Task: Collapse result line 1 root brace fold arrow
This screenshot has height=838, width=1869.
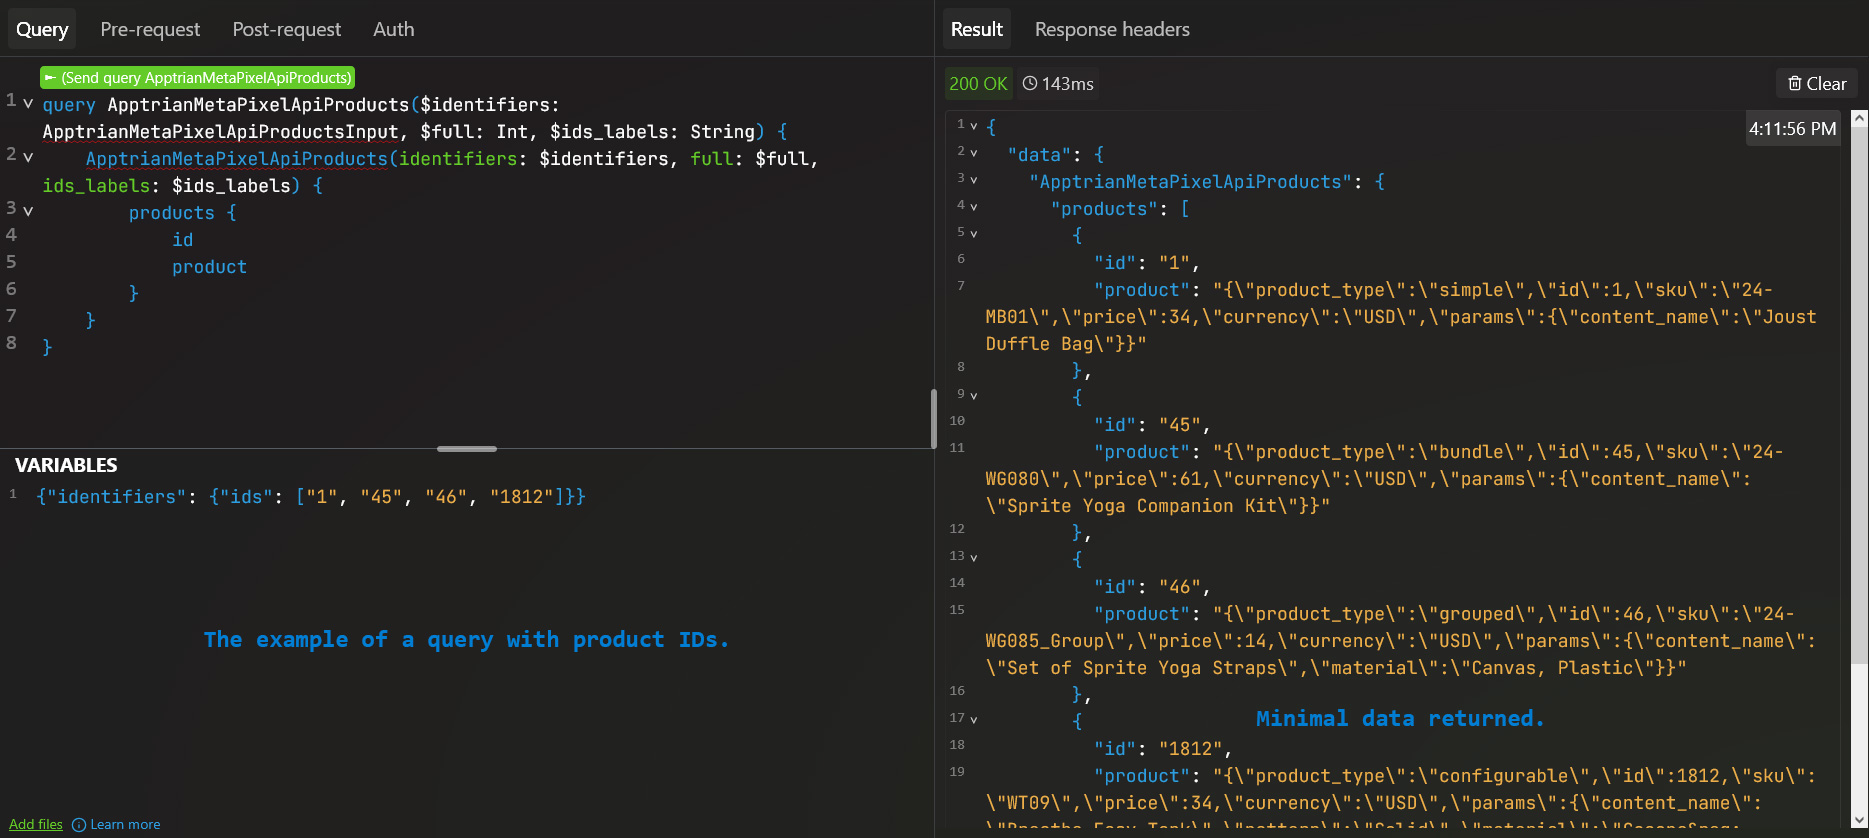Action: tap(974, 126)
